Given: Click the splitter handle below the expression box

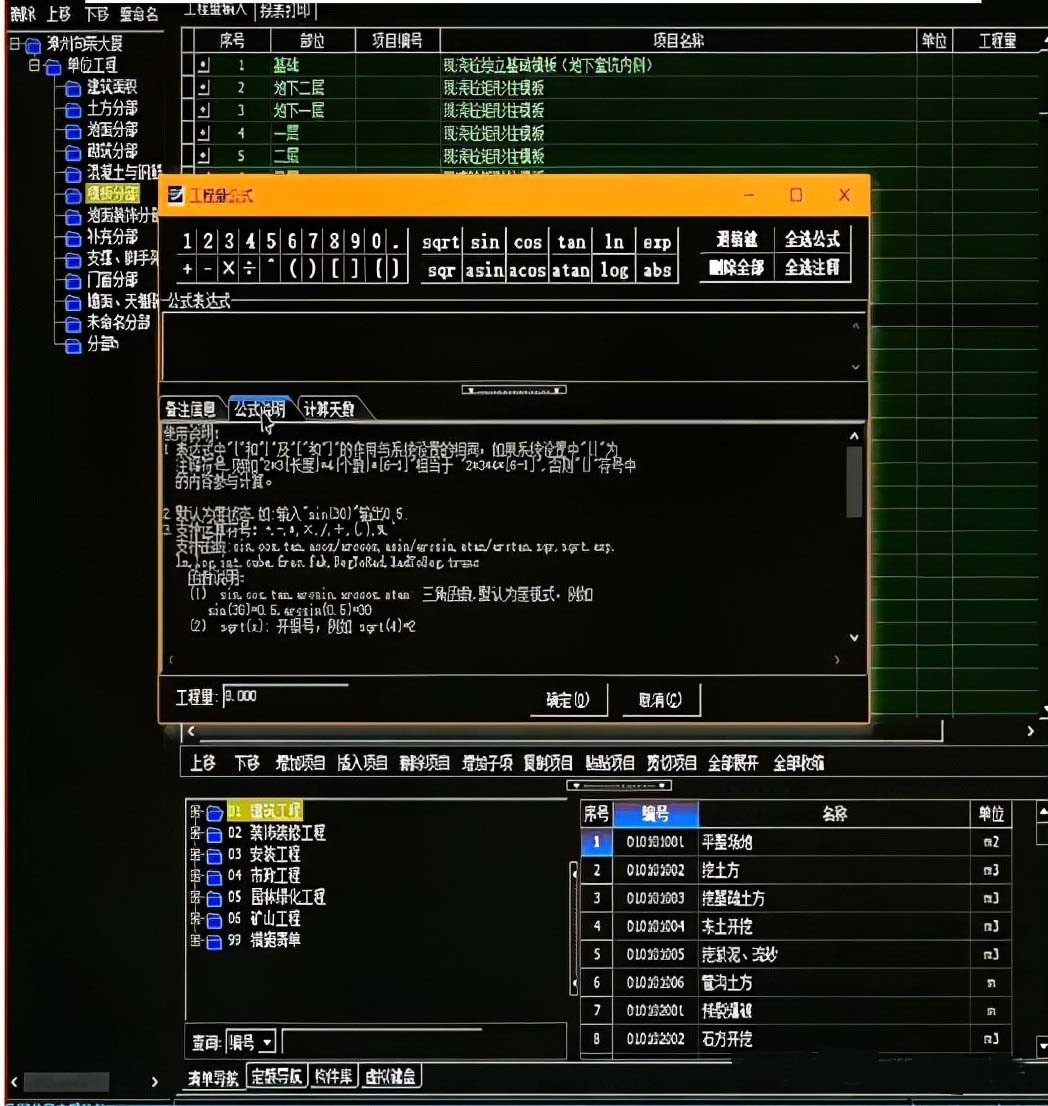Looking at the screenshot, I should (x=514, y=390).
